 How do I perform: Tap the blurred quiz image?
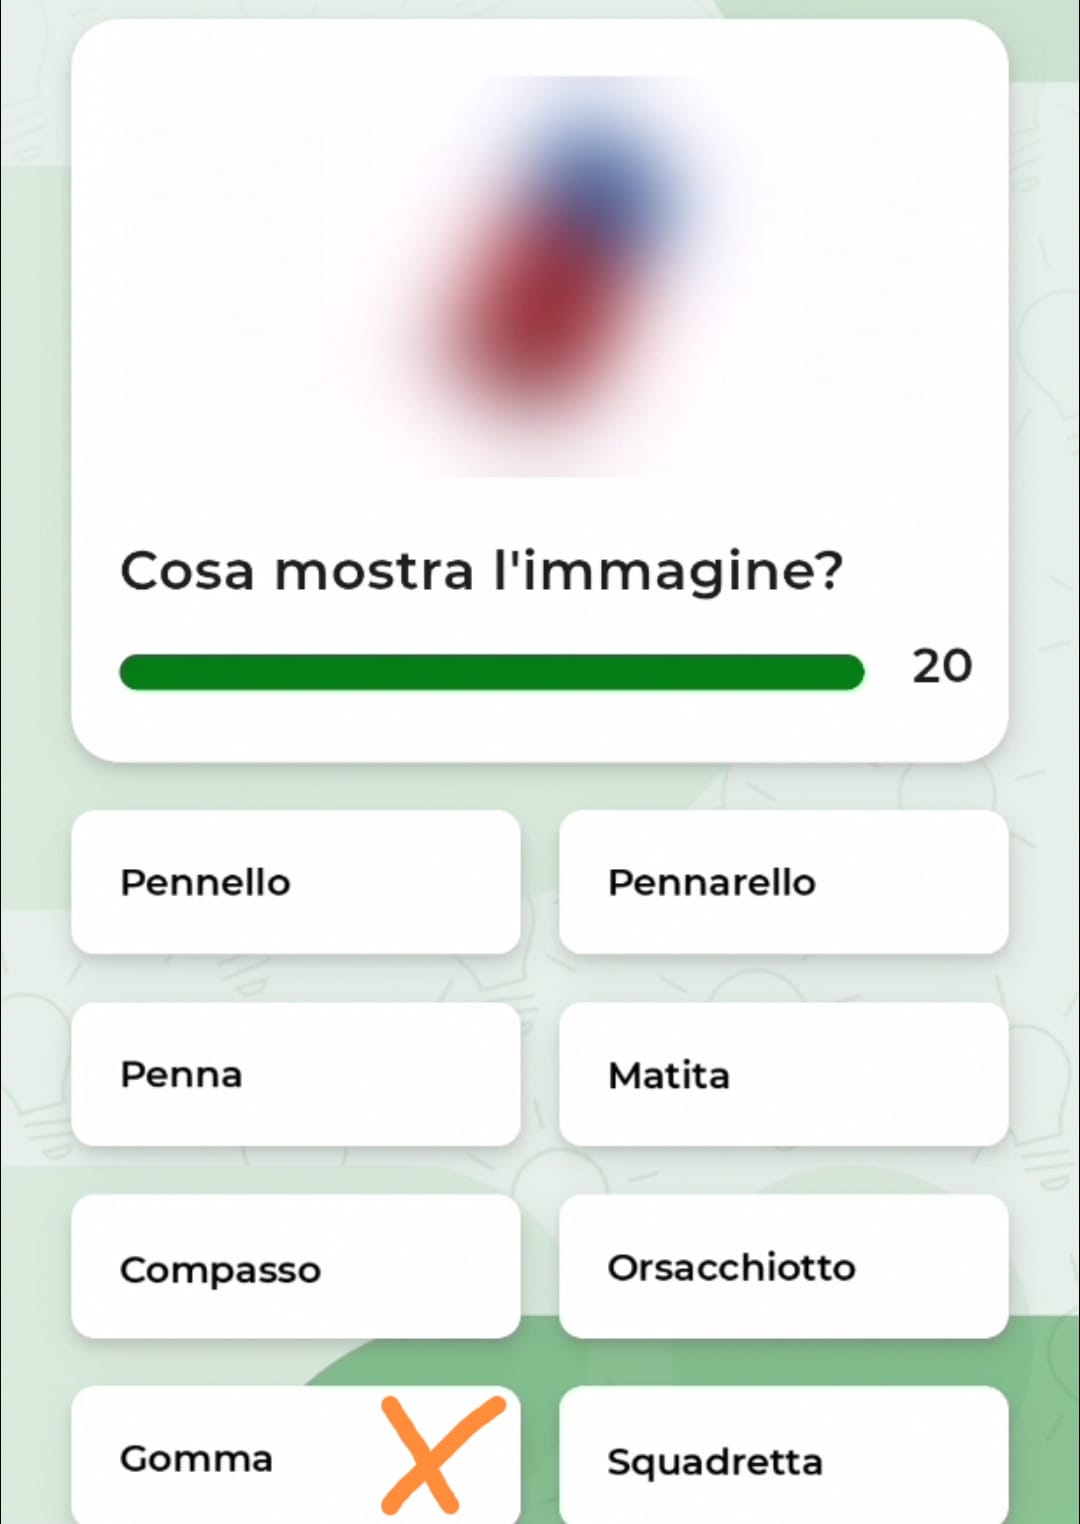[540, 276]
